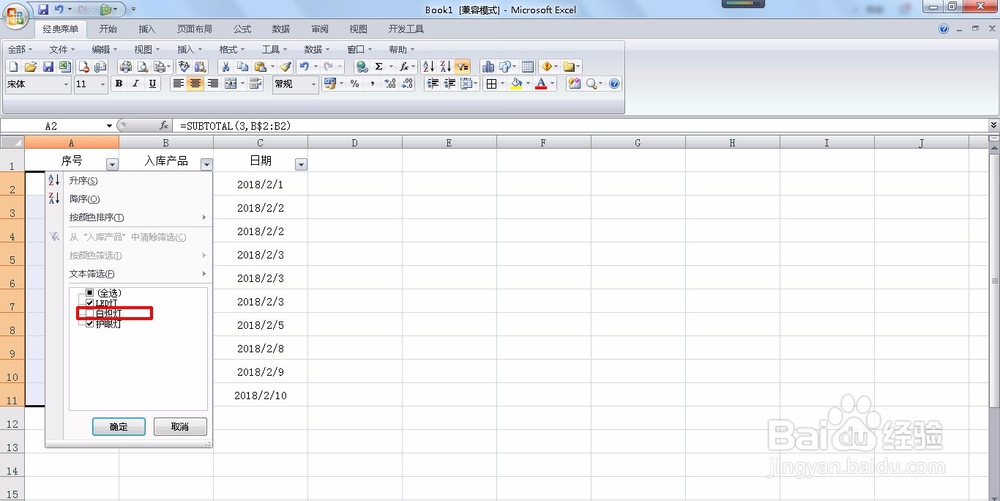The height and width of the screenshot is (501, 1000).
Task: Click the New blank workbook icon
Action: click(13, 66)
